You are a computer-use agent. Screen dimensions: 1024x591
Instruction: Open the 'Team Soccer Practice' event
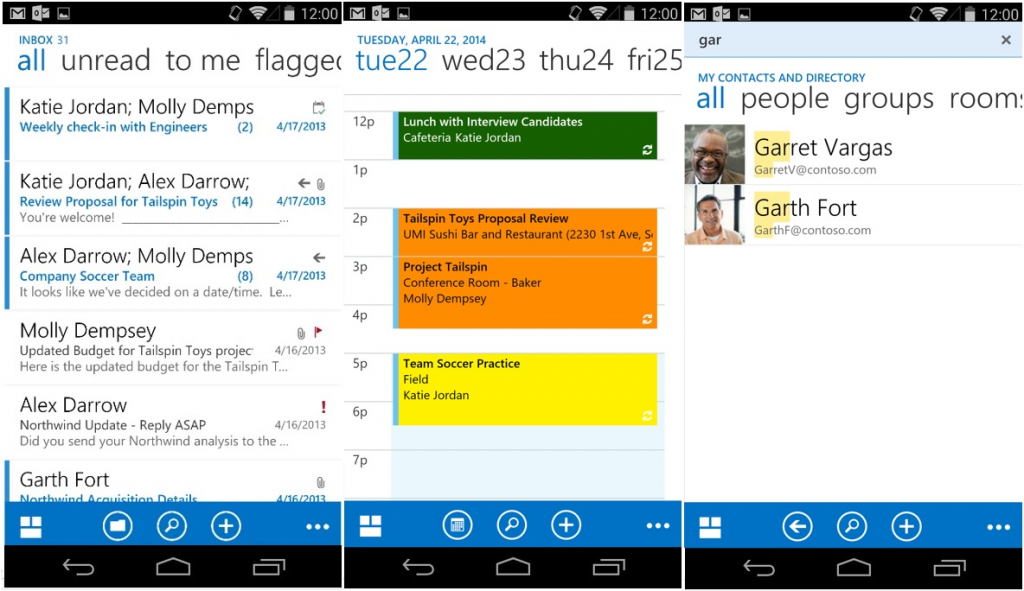coord(525,389)
